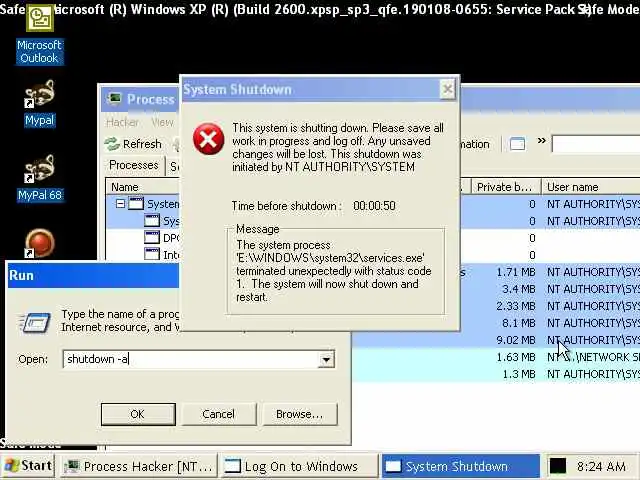This screenshot has width=640, height=480.
Task: Switch to Process Hacker taskbar button
Action: click(139, 466)
